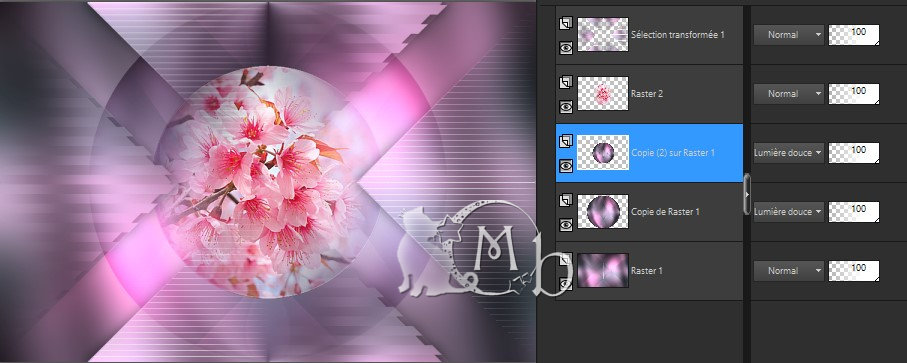Select layer named Sélection transformée 1
Image resolution: width=907 pixels, height=363 pixels.
click(x=678, y=35)
